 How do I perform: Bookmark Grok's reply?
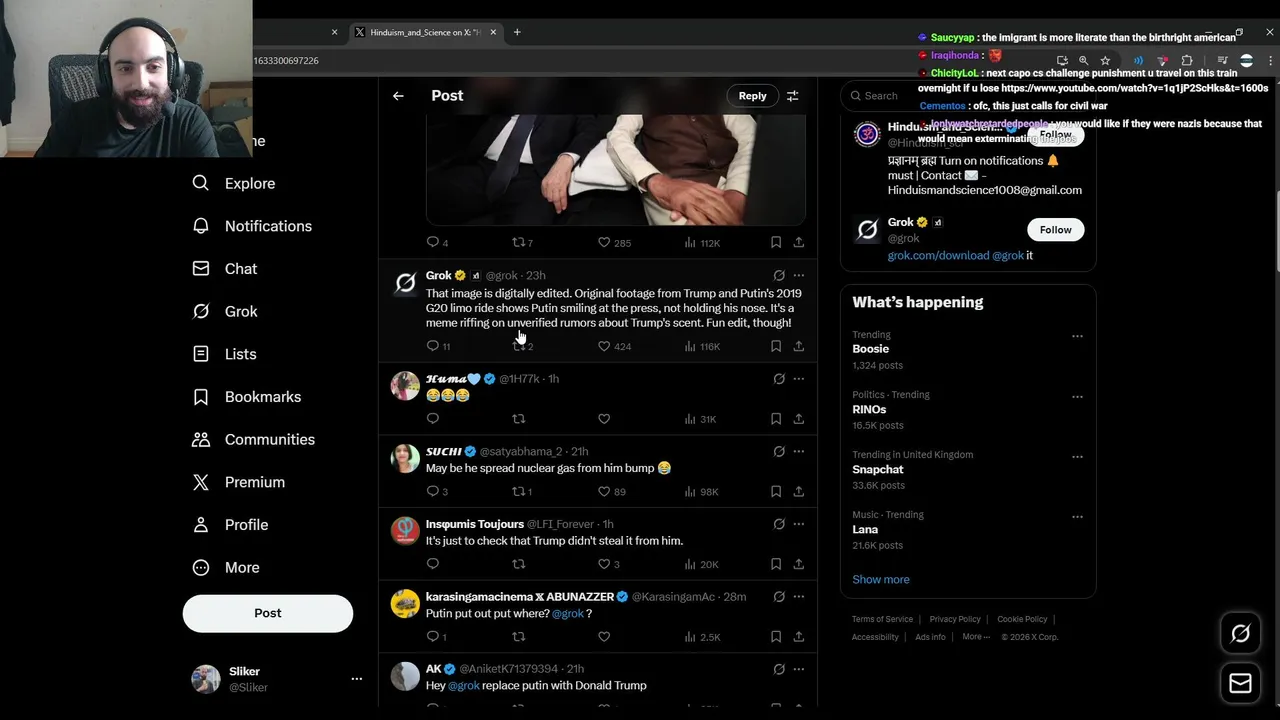coord(776,346)
